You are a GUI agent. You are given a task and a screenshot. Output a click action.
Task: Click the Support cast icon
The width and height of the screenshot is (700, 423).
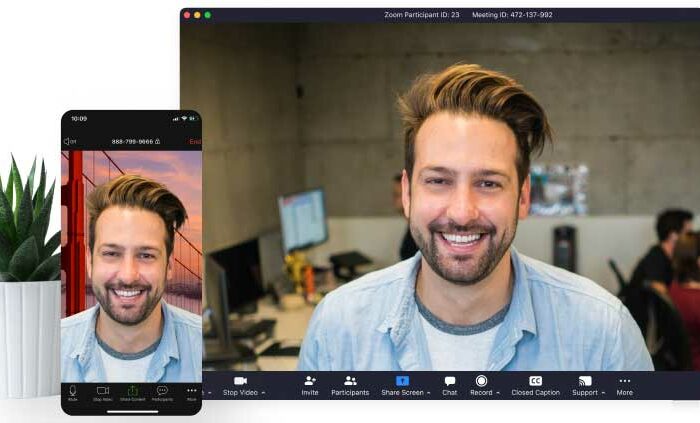tap(585, 381)
